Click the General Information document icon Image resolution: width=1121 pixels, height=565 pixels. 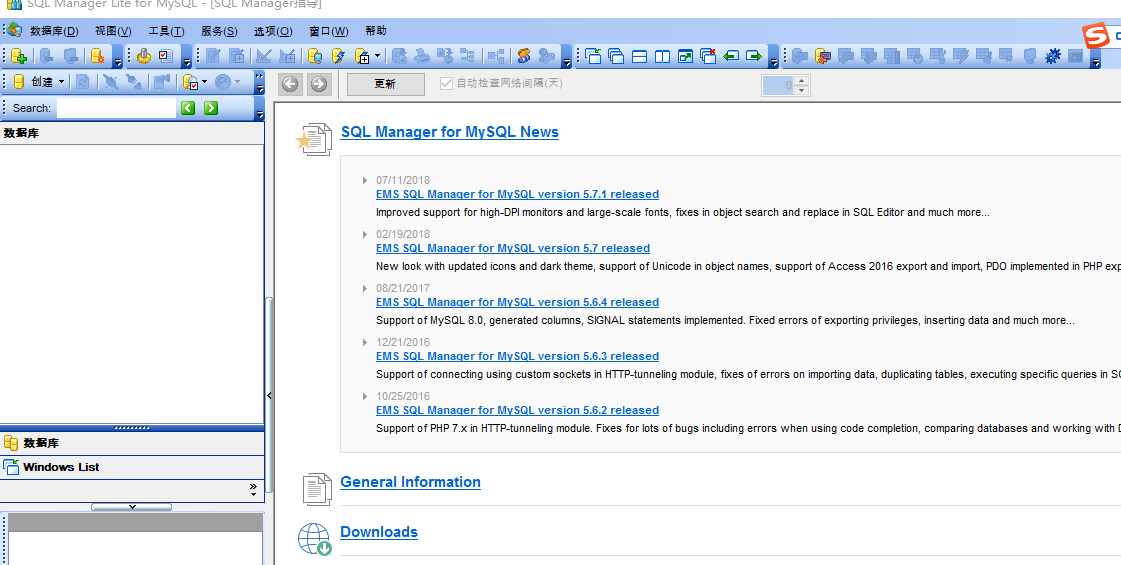[317, 489]
